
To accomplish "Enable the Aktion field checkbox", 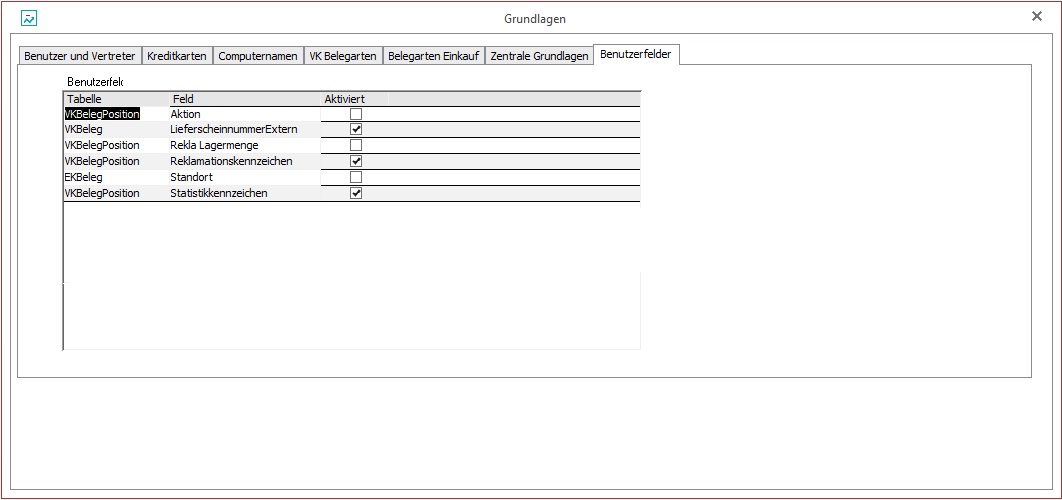I will pyautogui.click(x=355, y=114).
